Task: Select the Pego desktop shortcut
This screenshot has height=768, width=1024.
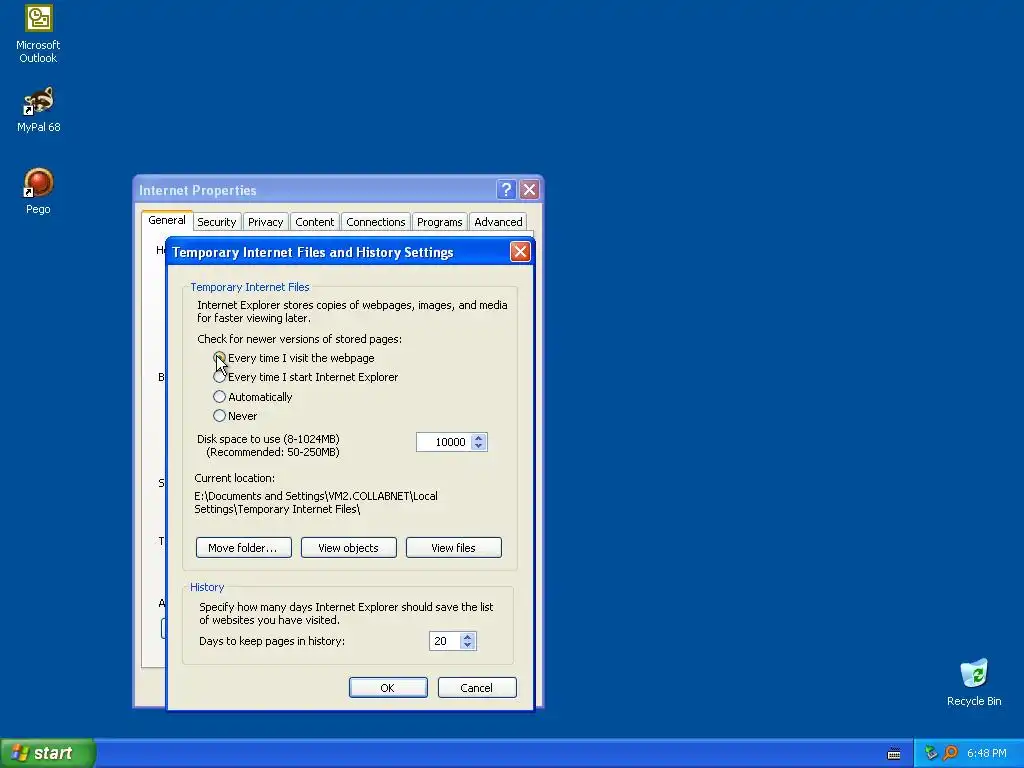Action: click(38, 191)
